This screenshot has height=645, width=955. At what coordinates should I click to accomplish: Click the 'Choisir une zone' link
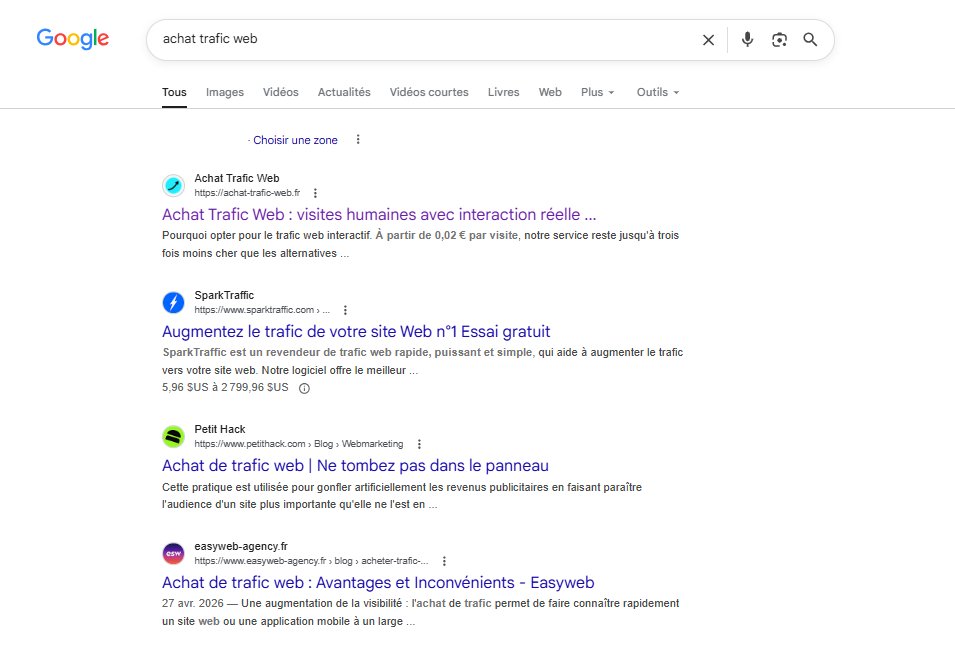pyautogui.click(x=295, y=140)
